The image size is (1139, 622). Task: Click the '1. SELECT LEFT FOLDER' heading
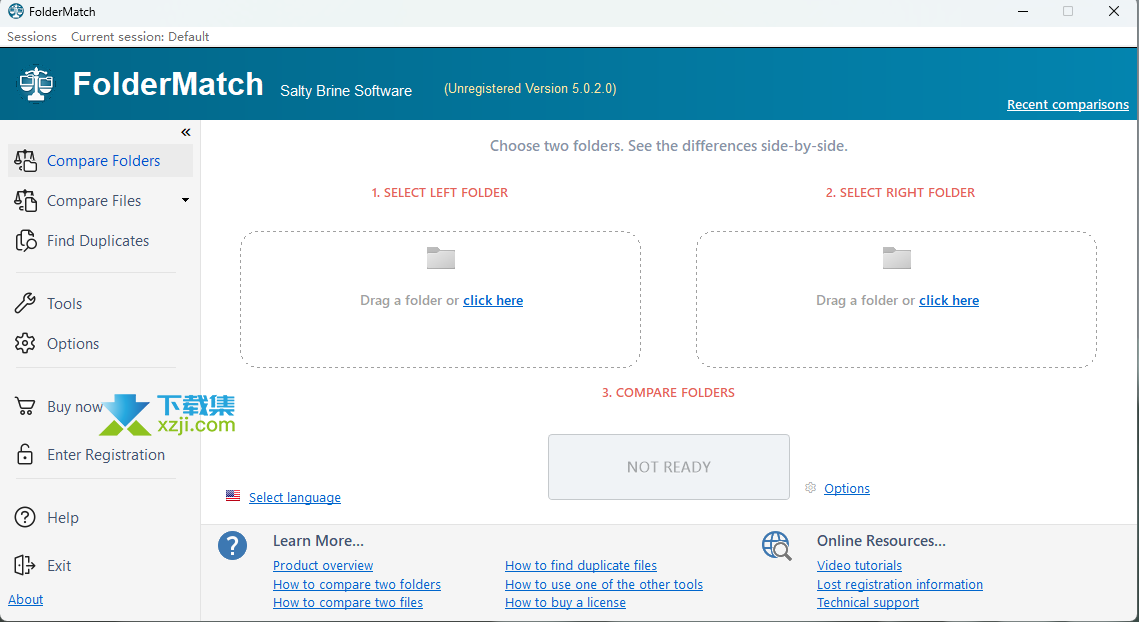440,193
